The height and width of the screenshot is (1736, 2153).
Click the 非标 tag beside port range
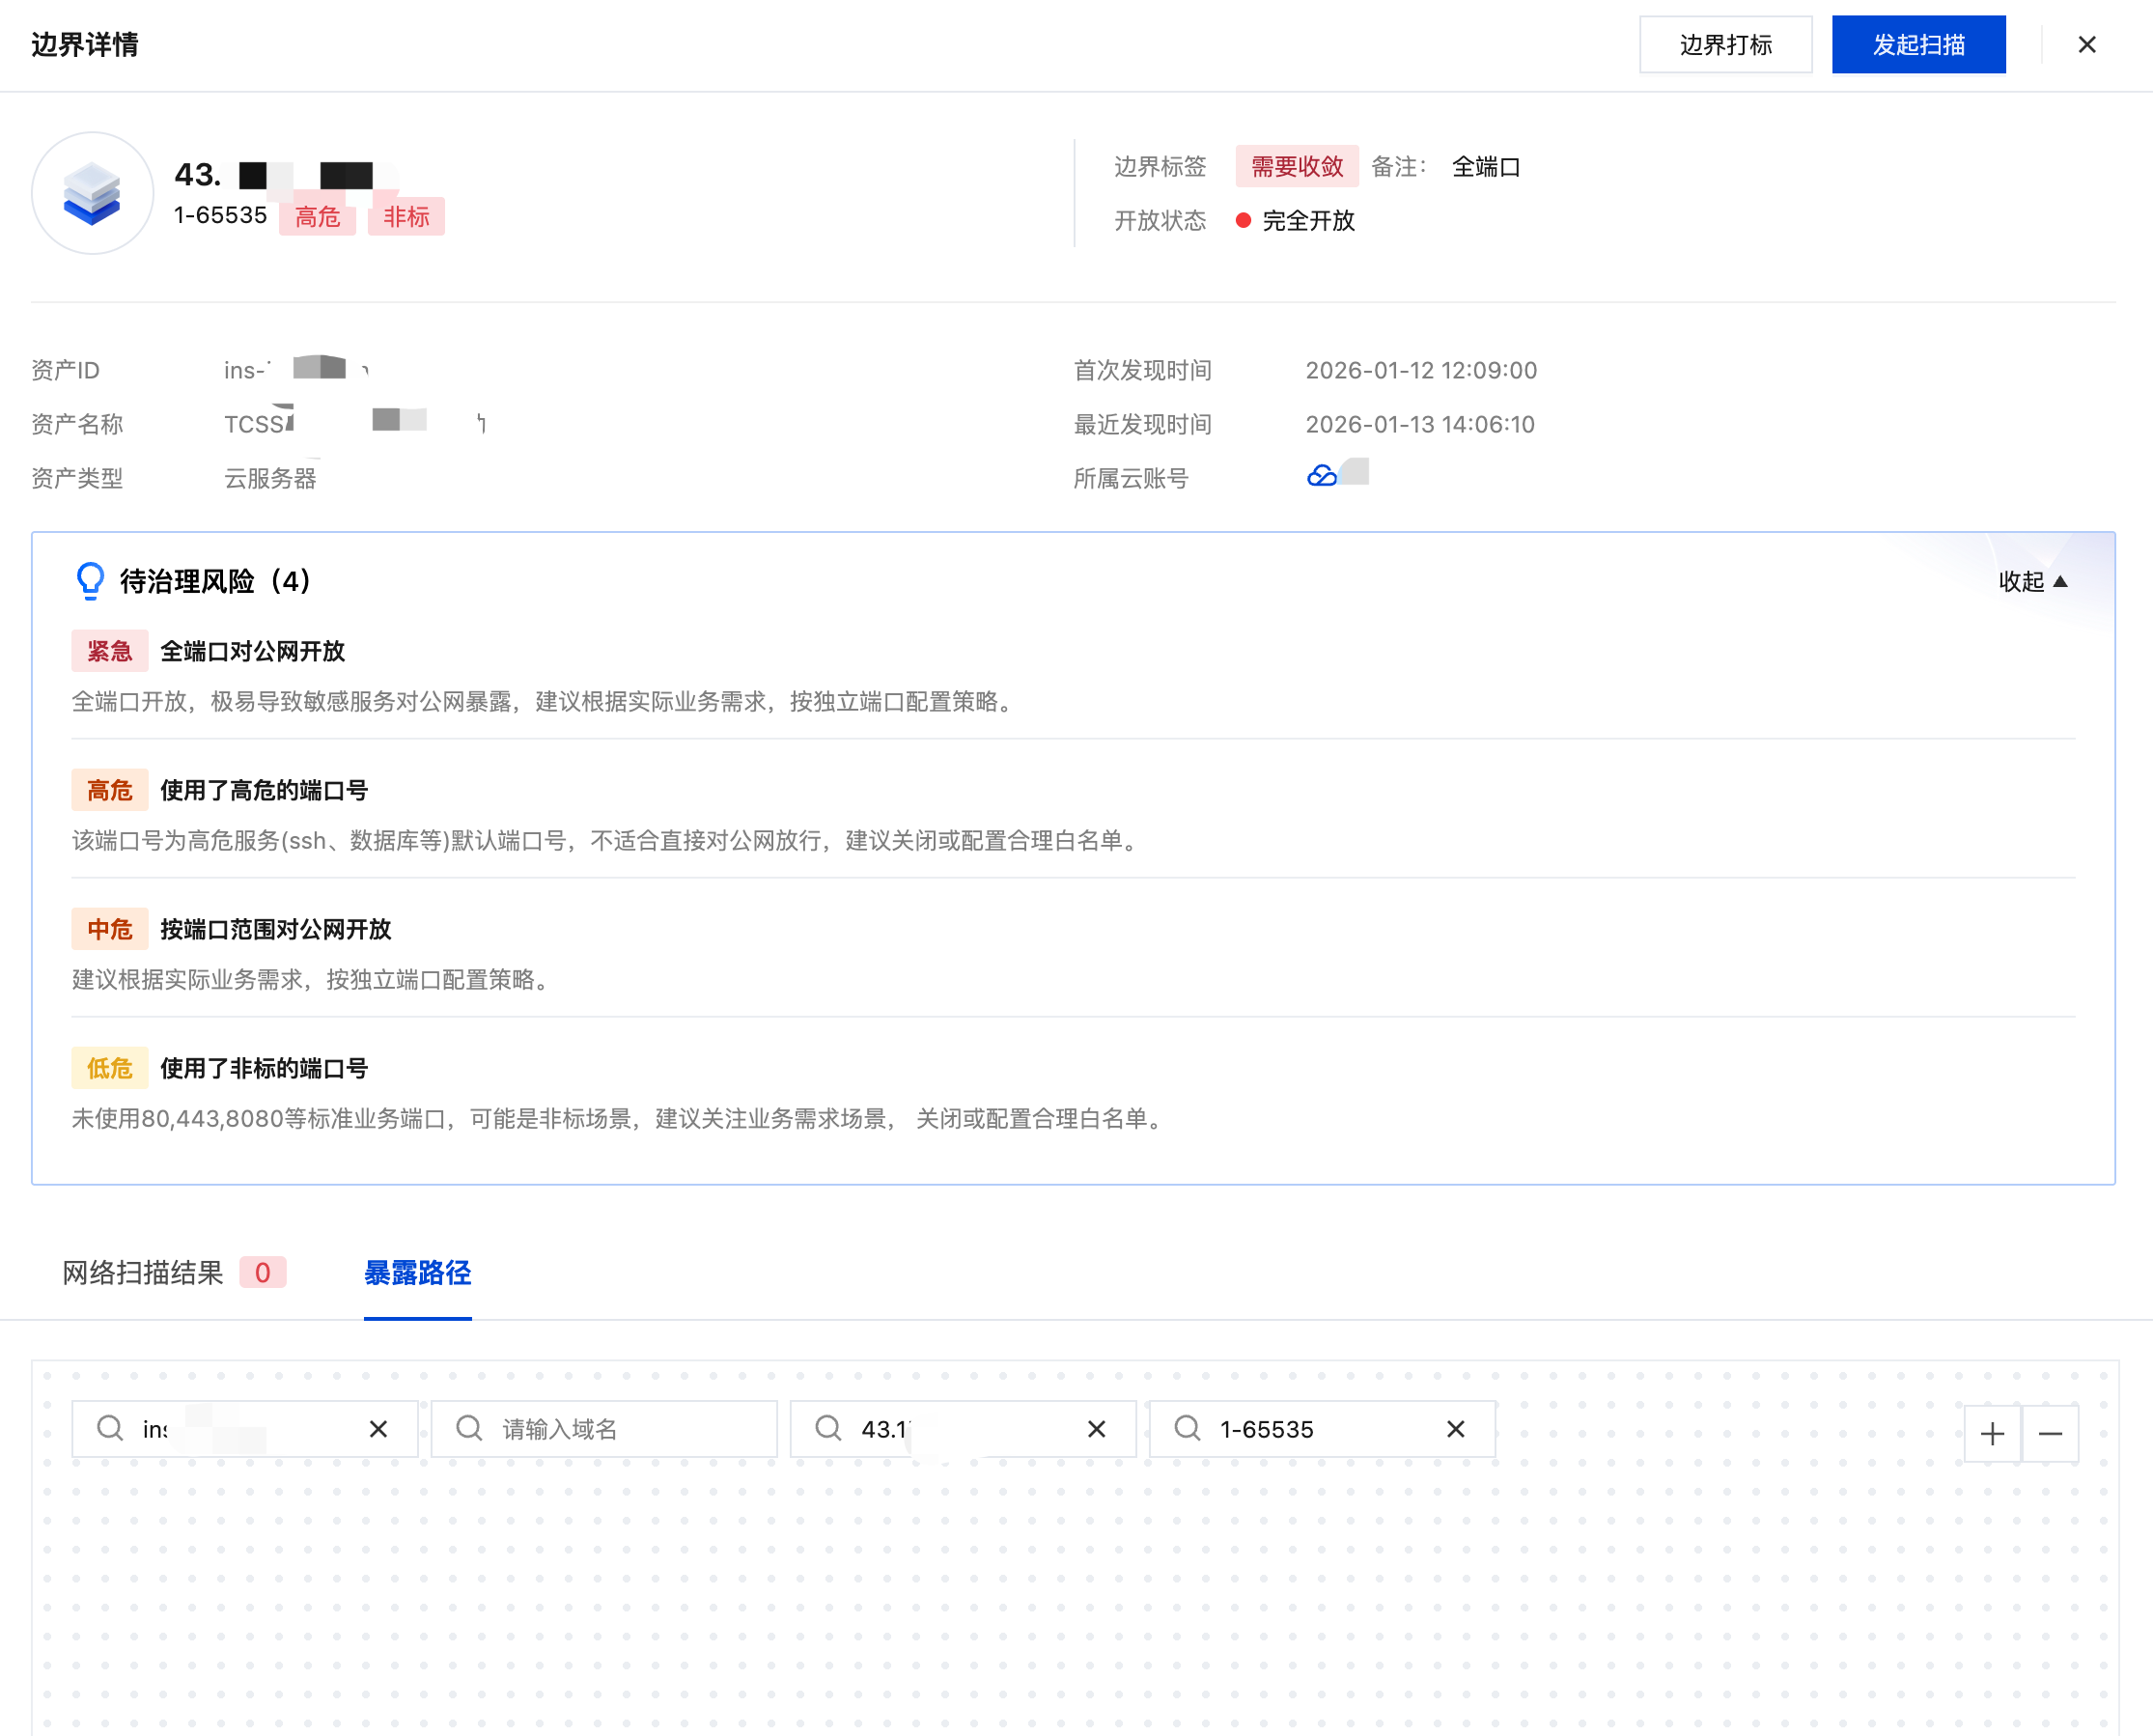(405, 216)
